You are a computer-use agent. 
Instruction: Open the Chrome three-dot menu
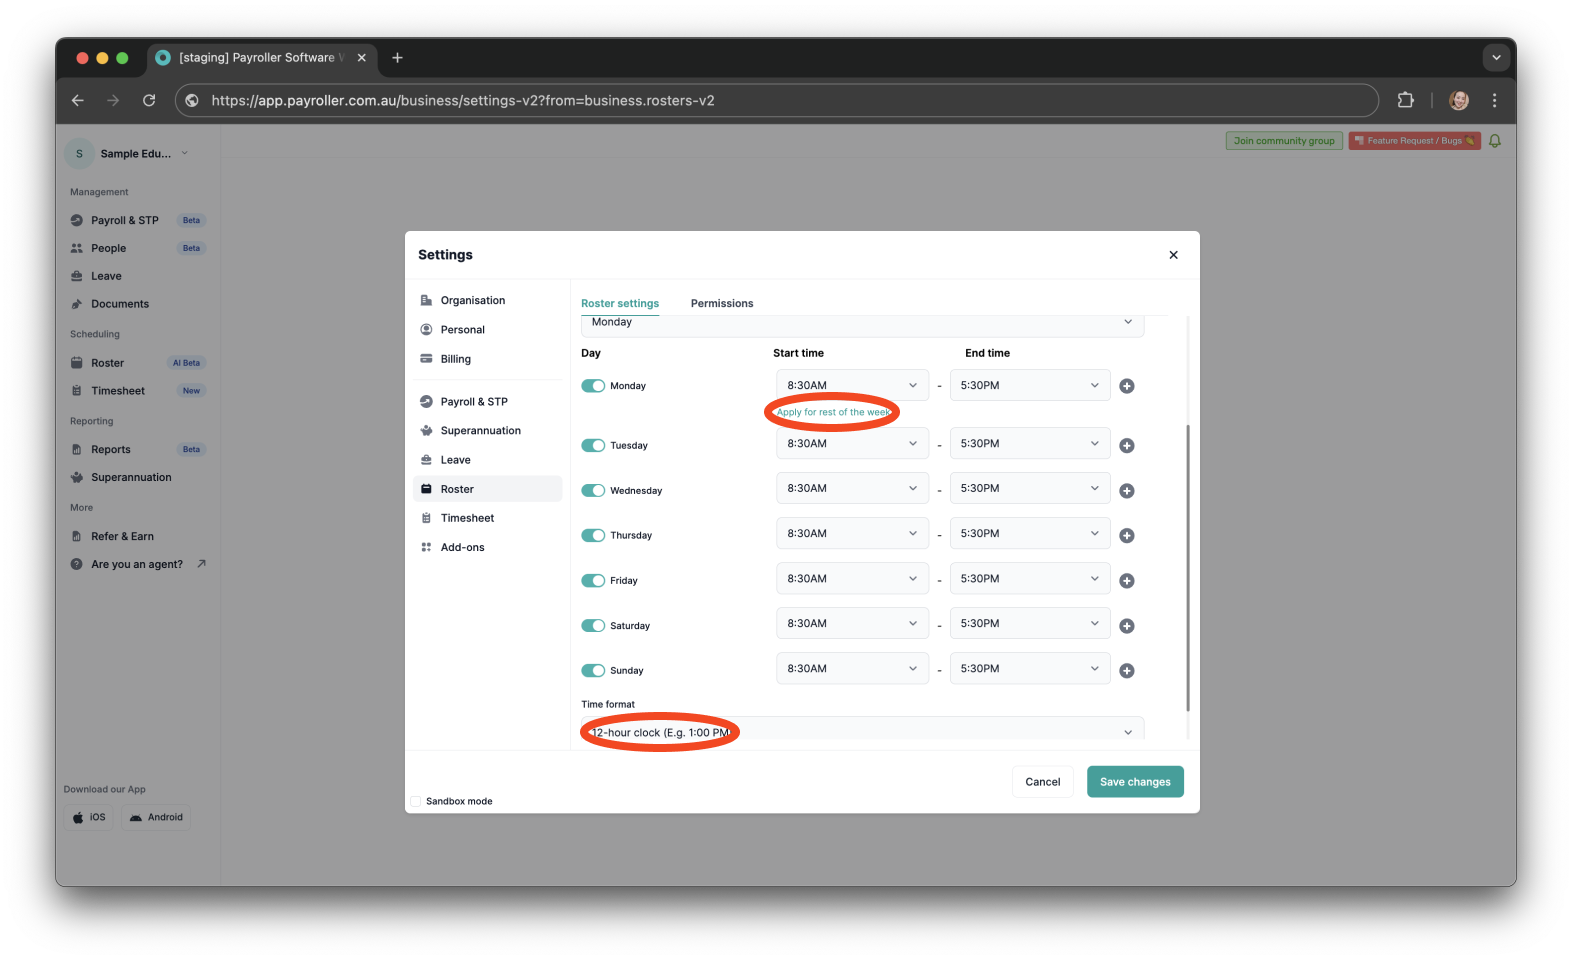tap(1494, 100)
